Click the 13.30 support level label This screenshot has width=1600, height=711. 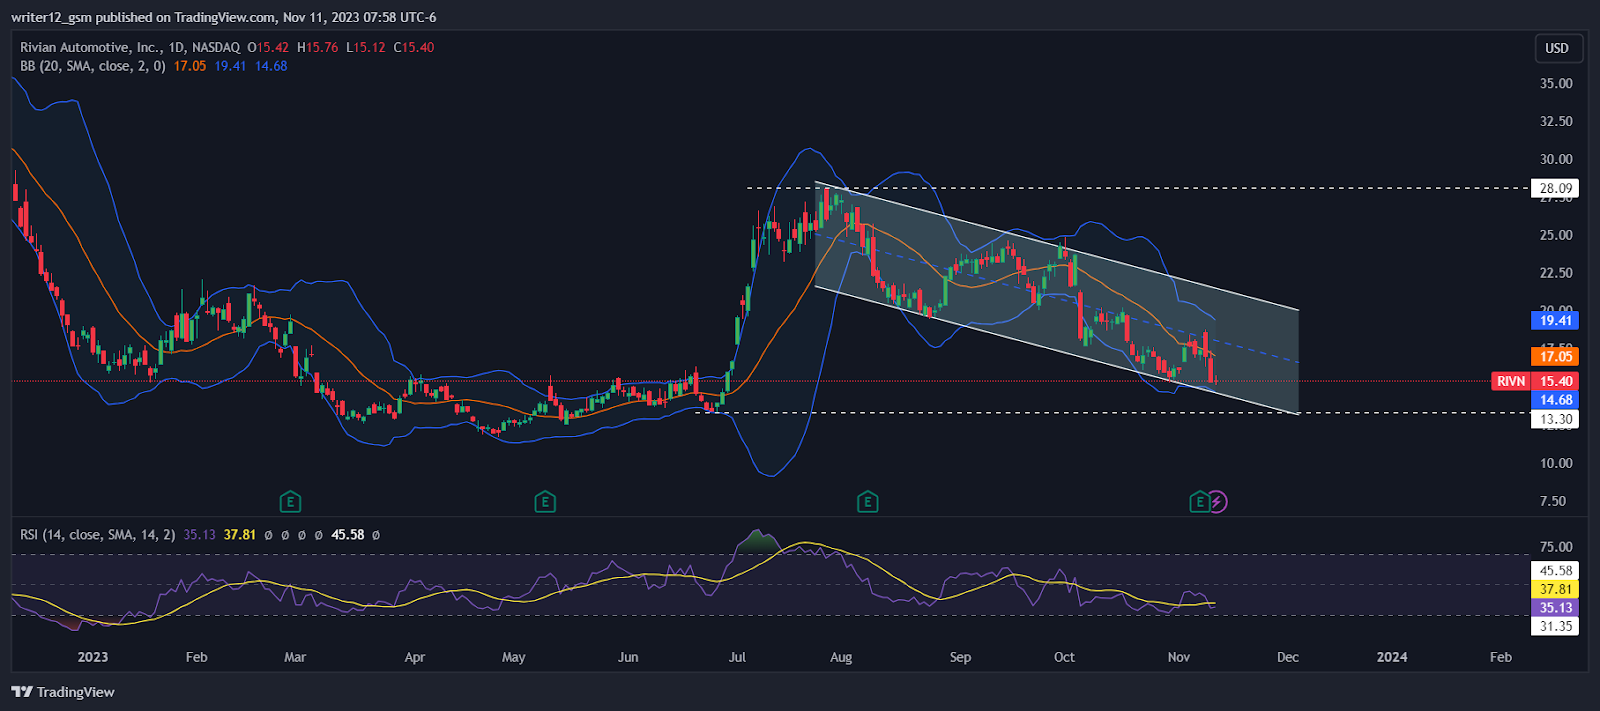[x=1555, y=419]
